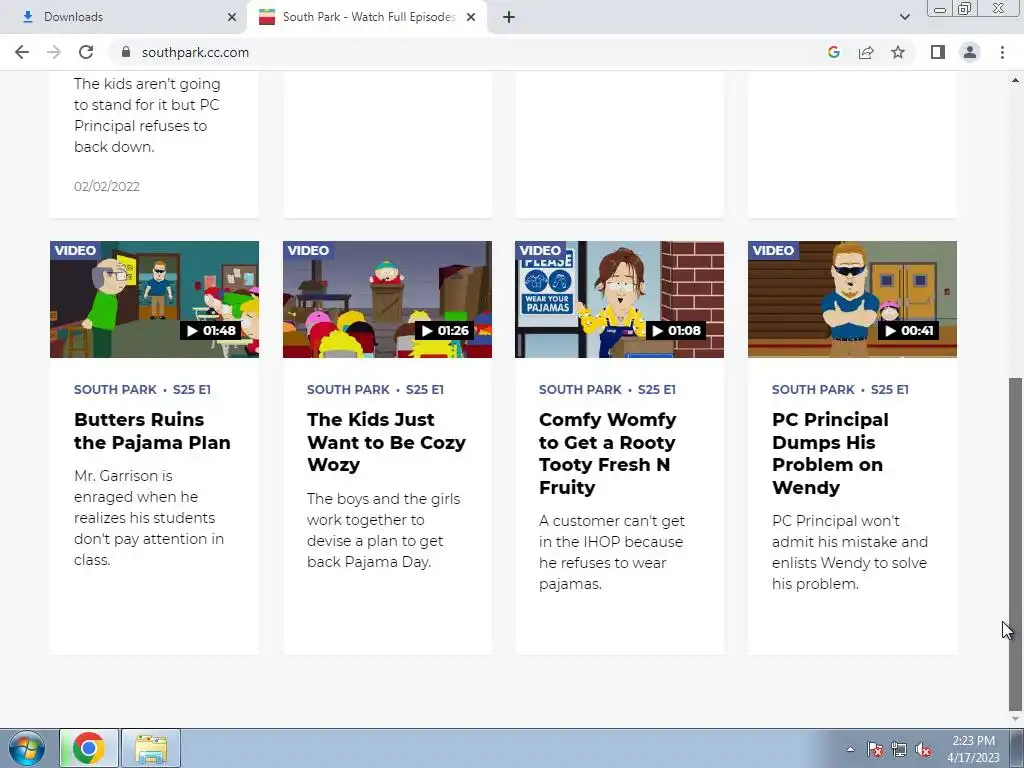Viewport: 1024px width, 768px height.
Task: Click 'SOUTH PARK • S25 E1' above Comfy Womfy title
Action: (607, 389)
